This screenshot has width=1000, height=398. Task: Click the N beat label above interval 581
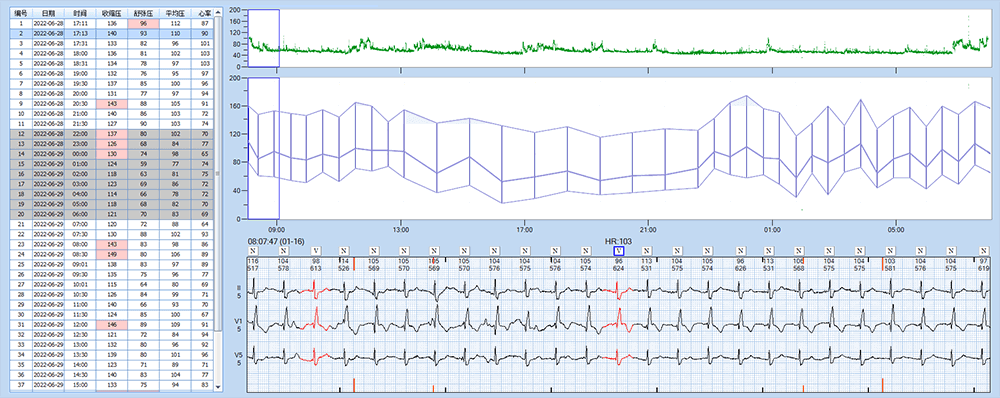point(891,251)
